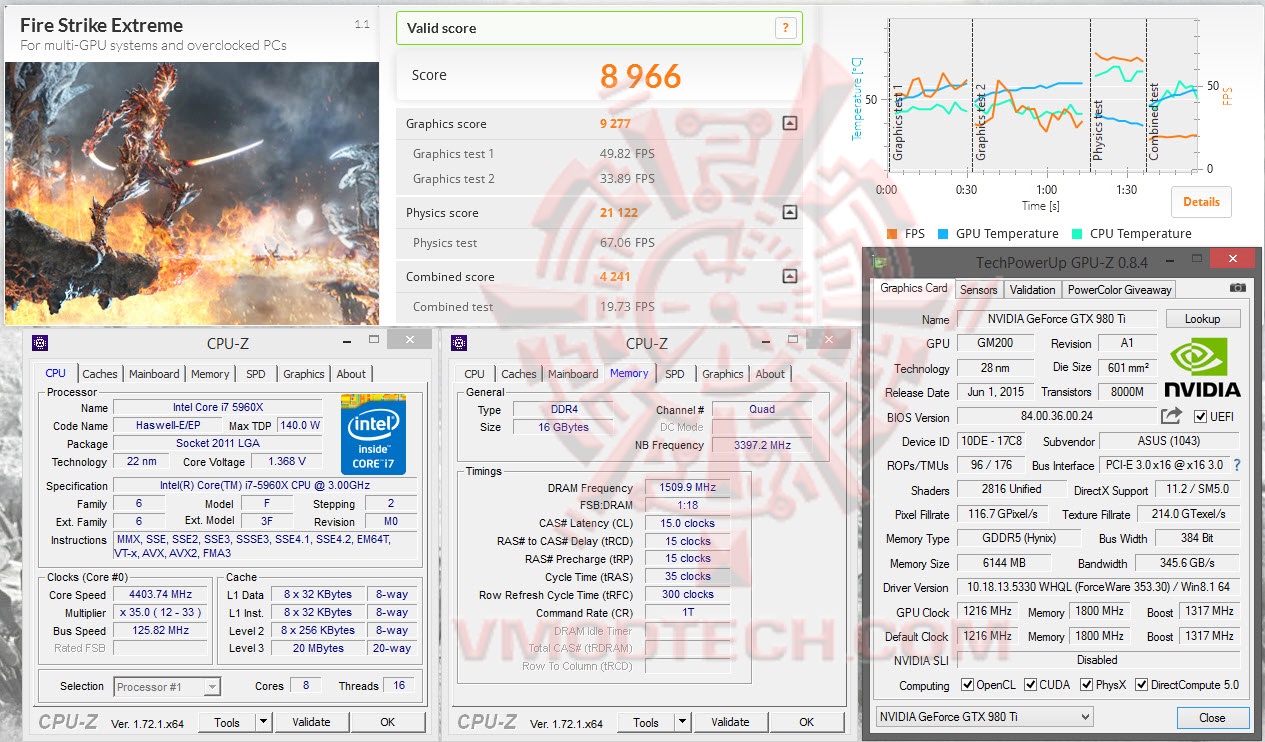Collapse the Graphics score section
1265x742 pixels.
click(x=789, y=124)
